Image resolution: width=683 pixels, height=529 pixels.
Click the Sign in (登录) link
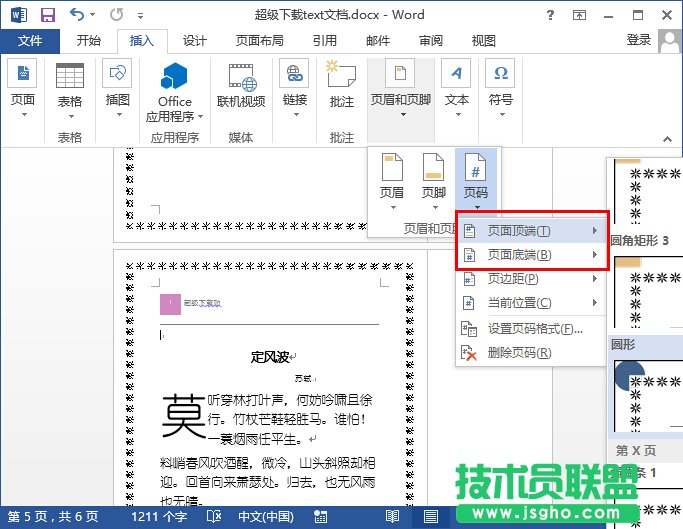tap(638, 40)
